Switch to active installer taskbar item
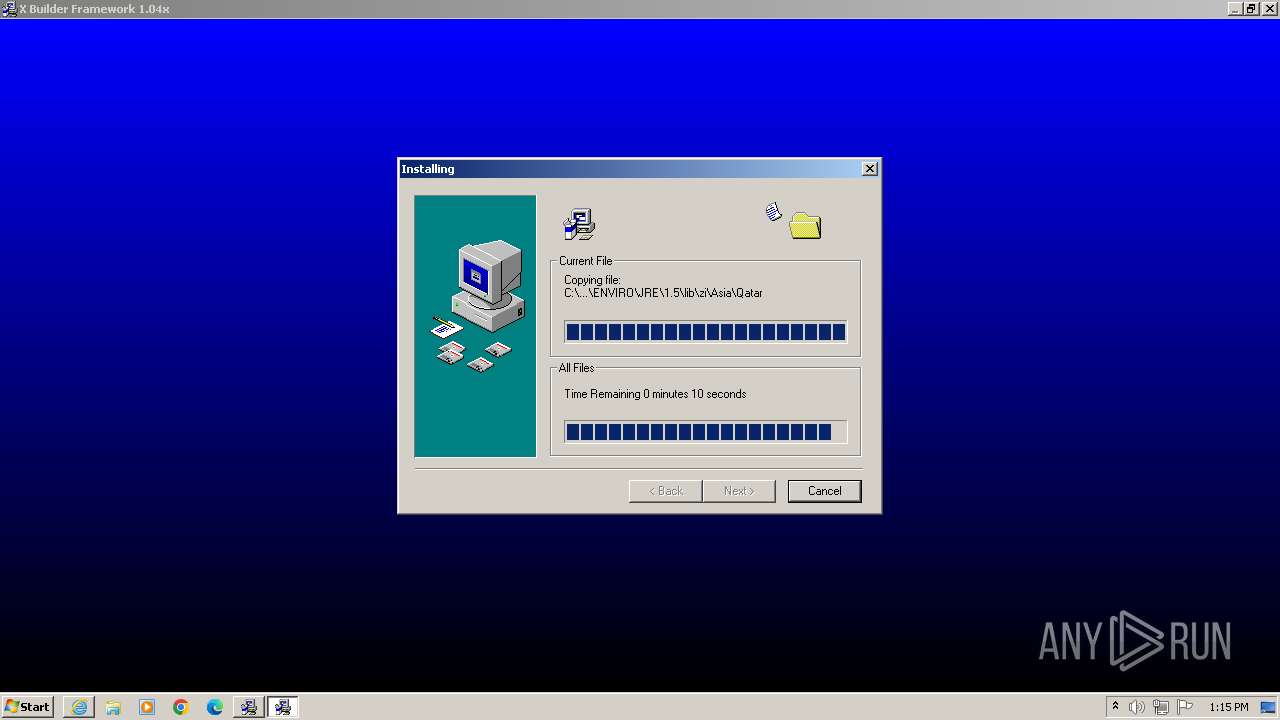 (x=282, y=707)
